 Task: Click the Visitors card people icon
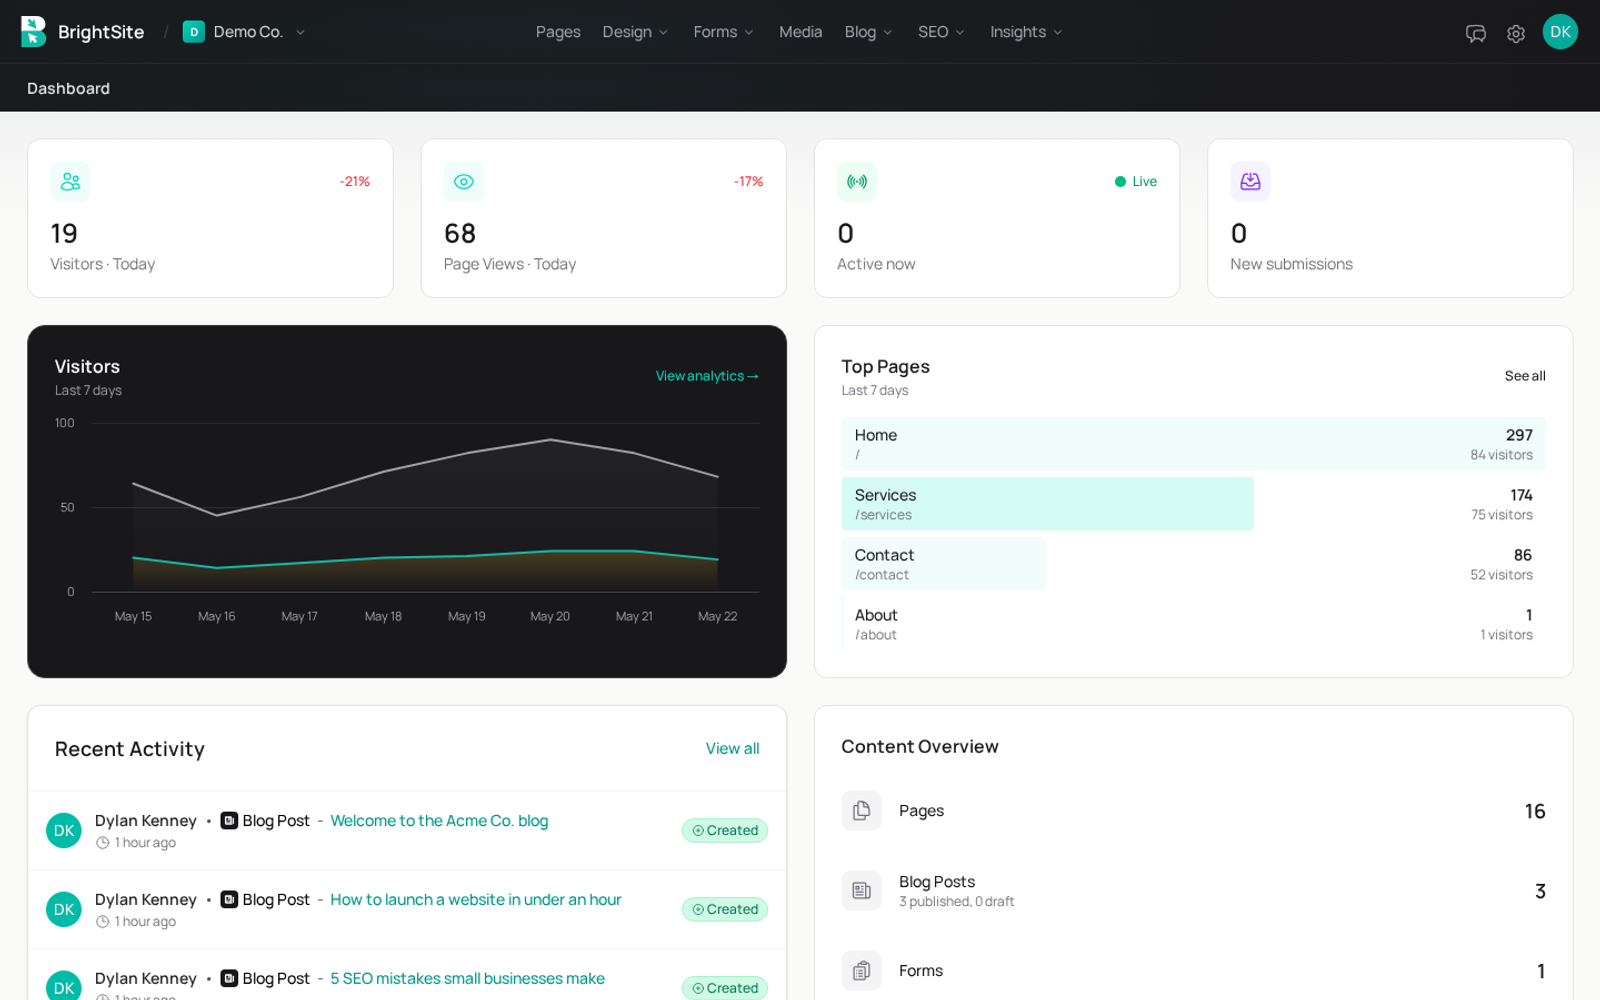[70, 182]
